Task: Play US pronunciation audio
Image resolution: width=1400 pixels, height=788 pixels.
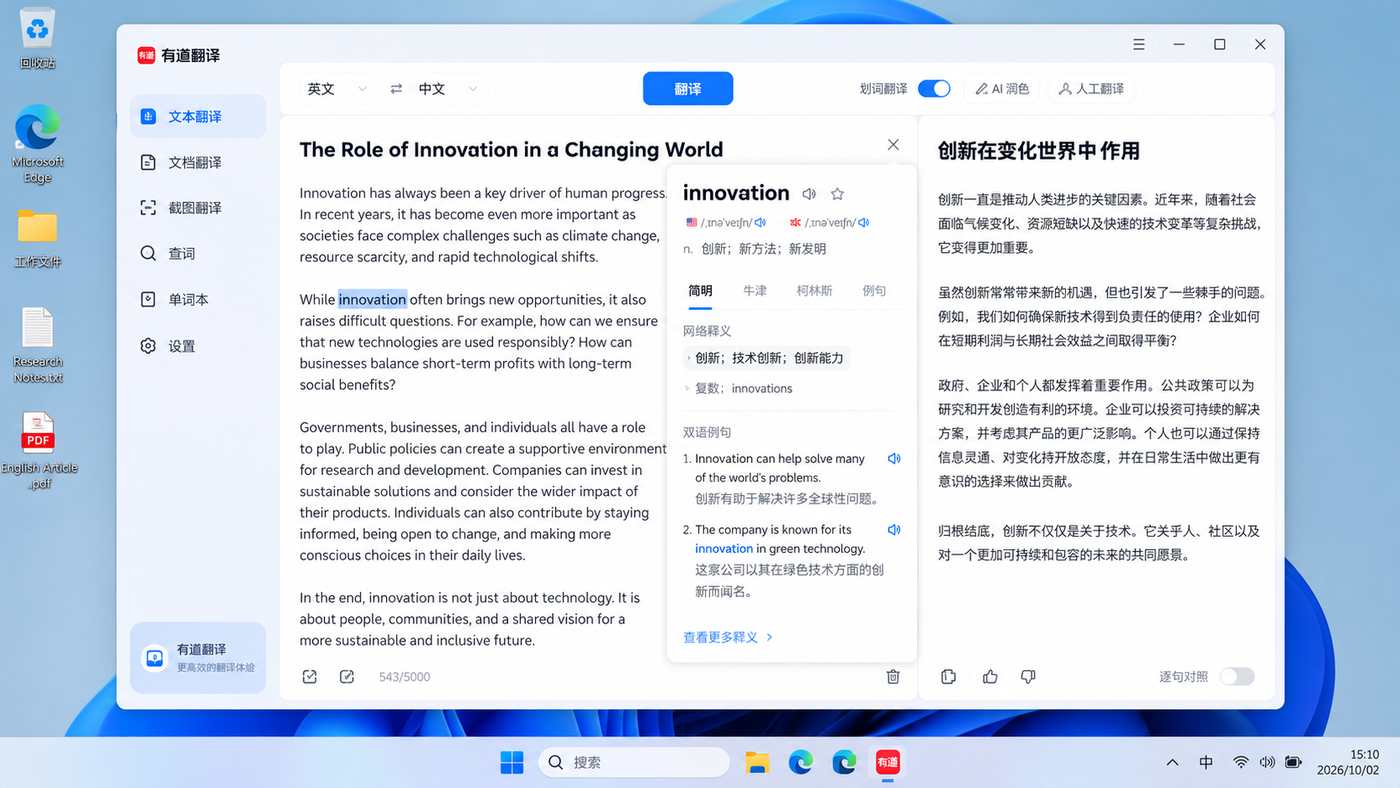Action: click(x=760, y=222)
